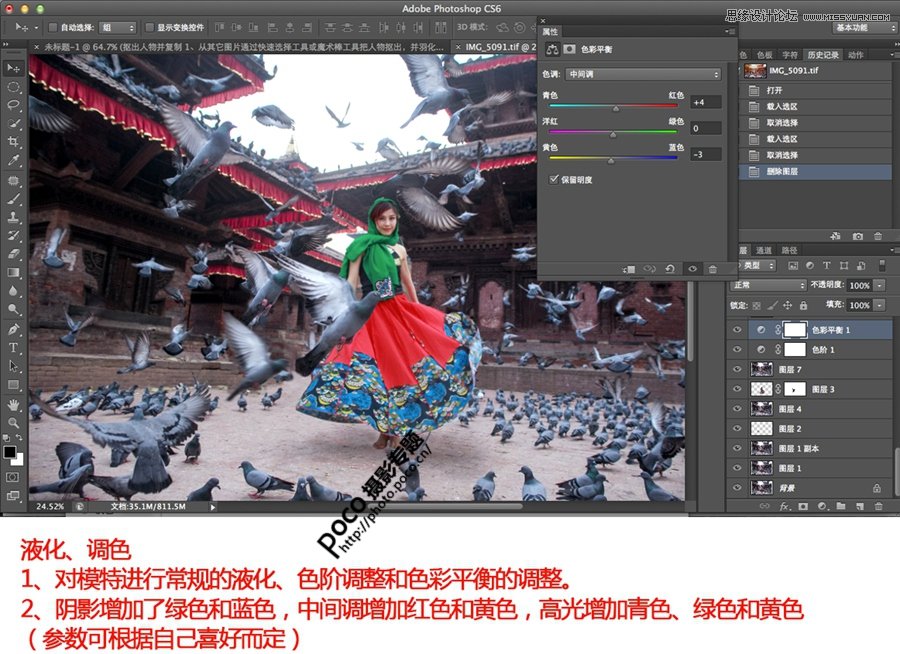
Task: Open the 正常 blend mode dropdown
Action: (768, 285)
